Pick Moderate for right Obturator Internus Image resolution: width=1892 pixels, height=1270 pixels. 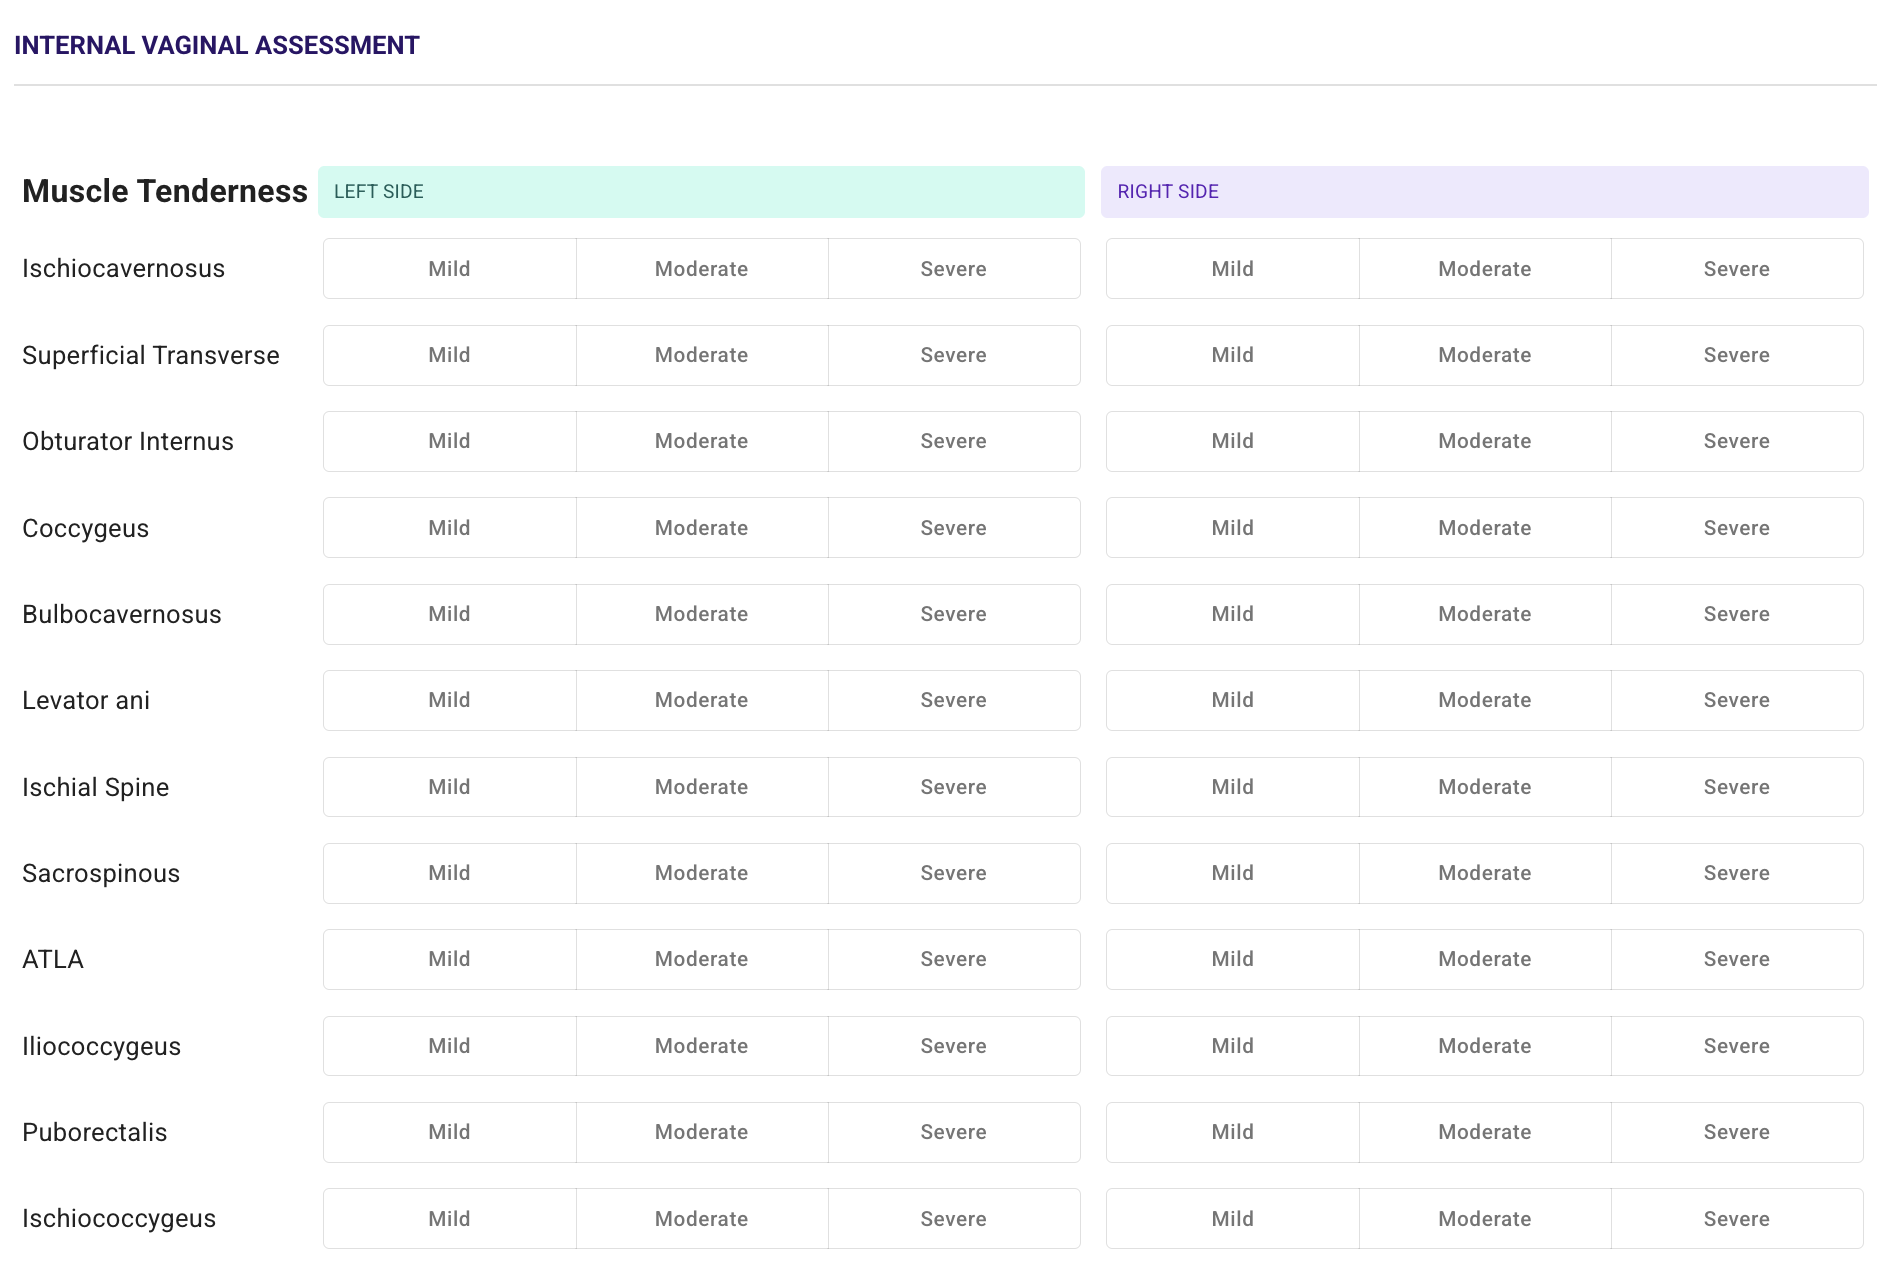pyautogui.click(x=1484, y=441)
